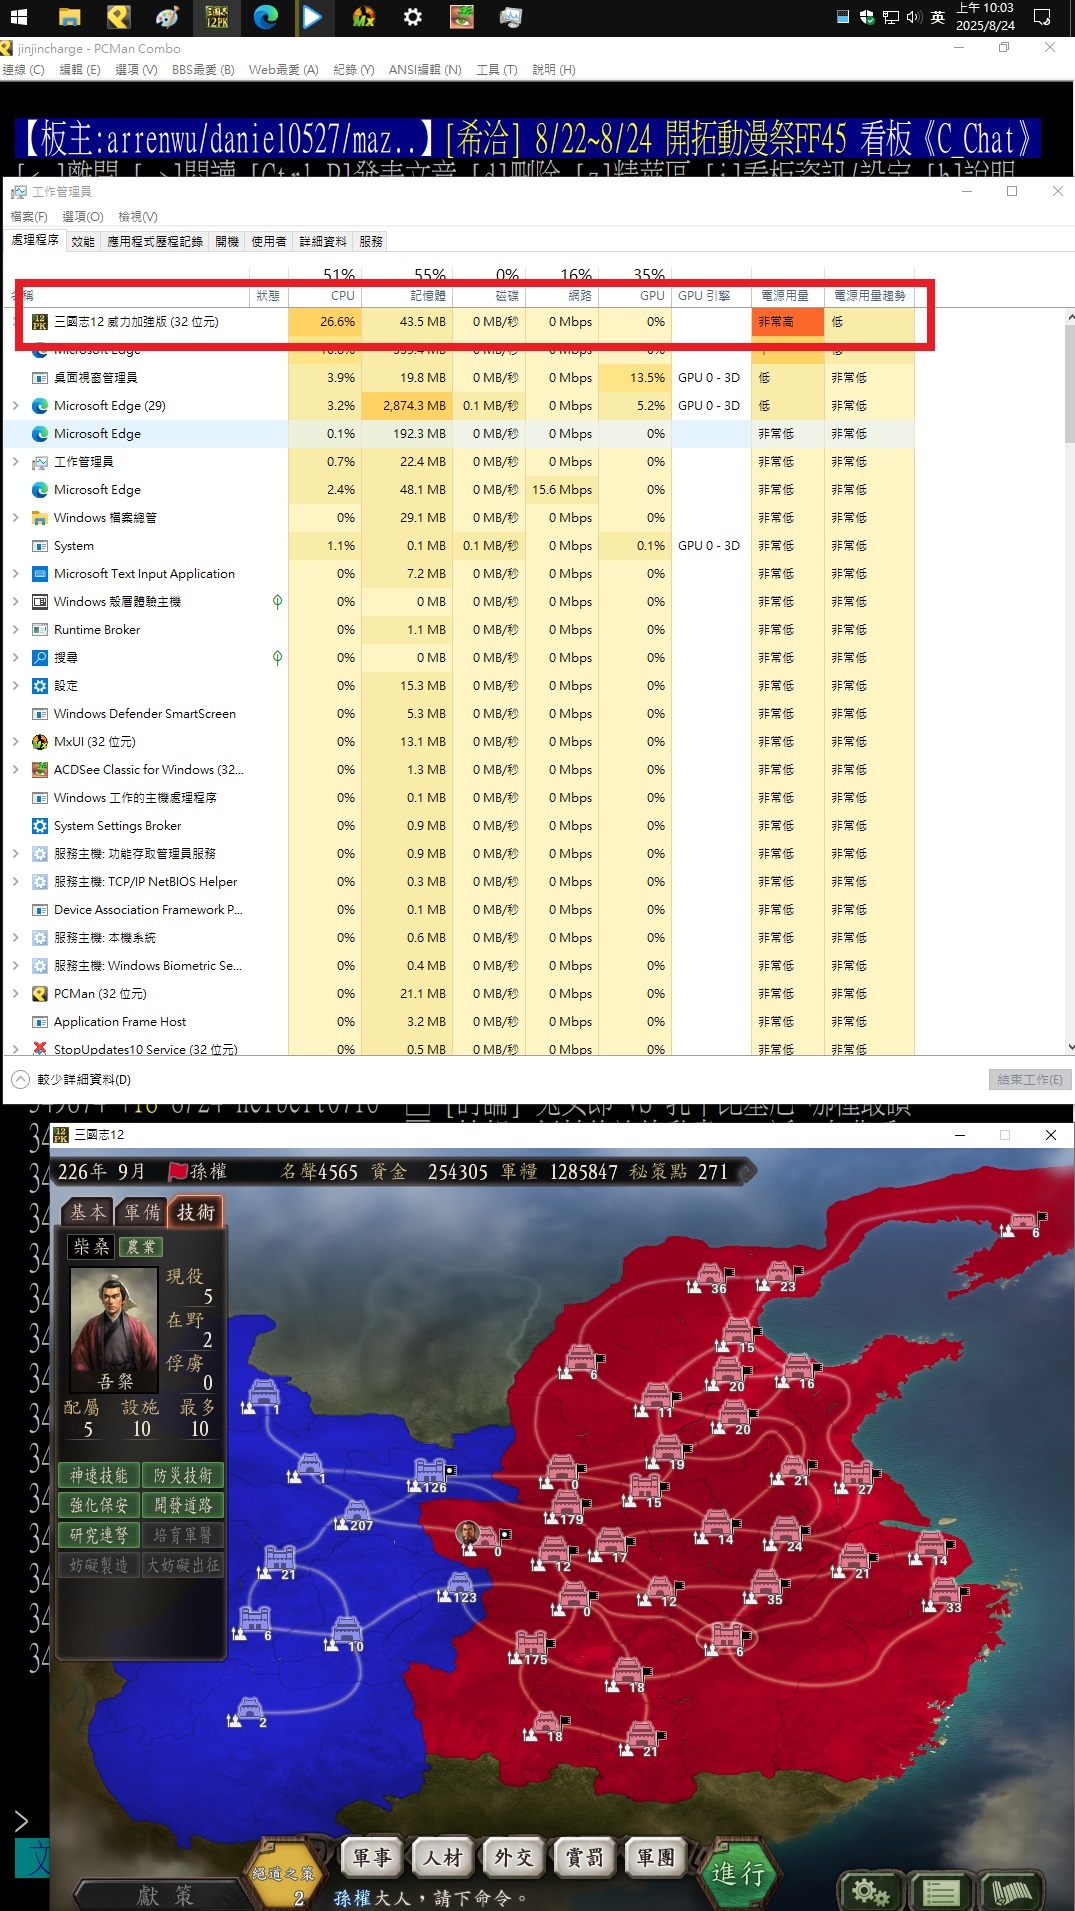Click the officer portrait of 吾粲

click(114, 1329)
